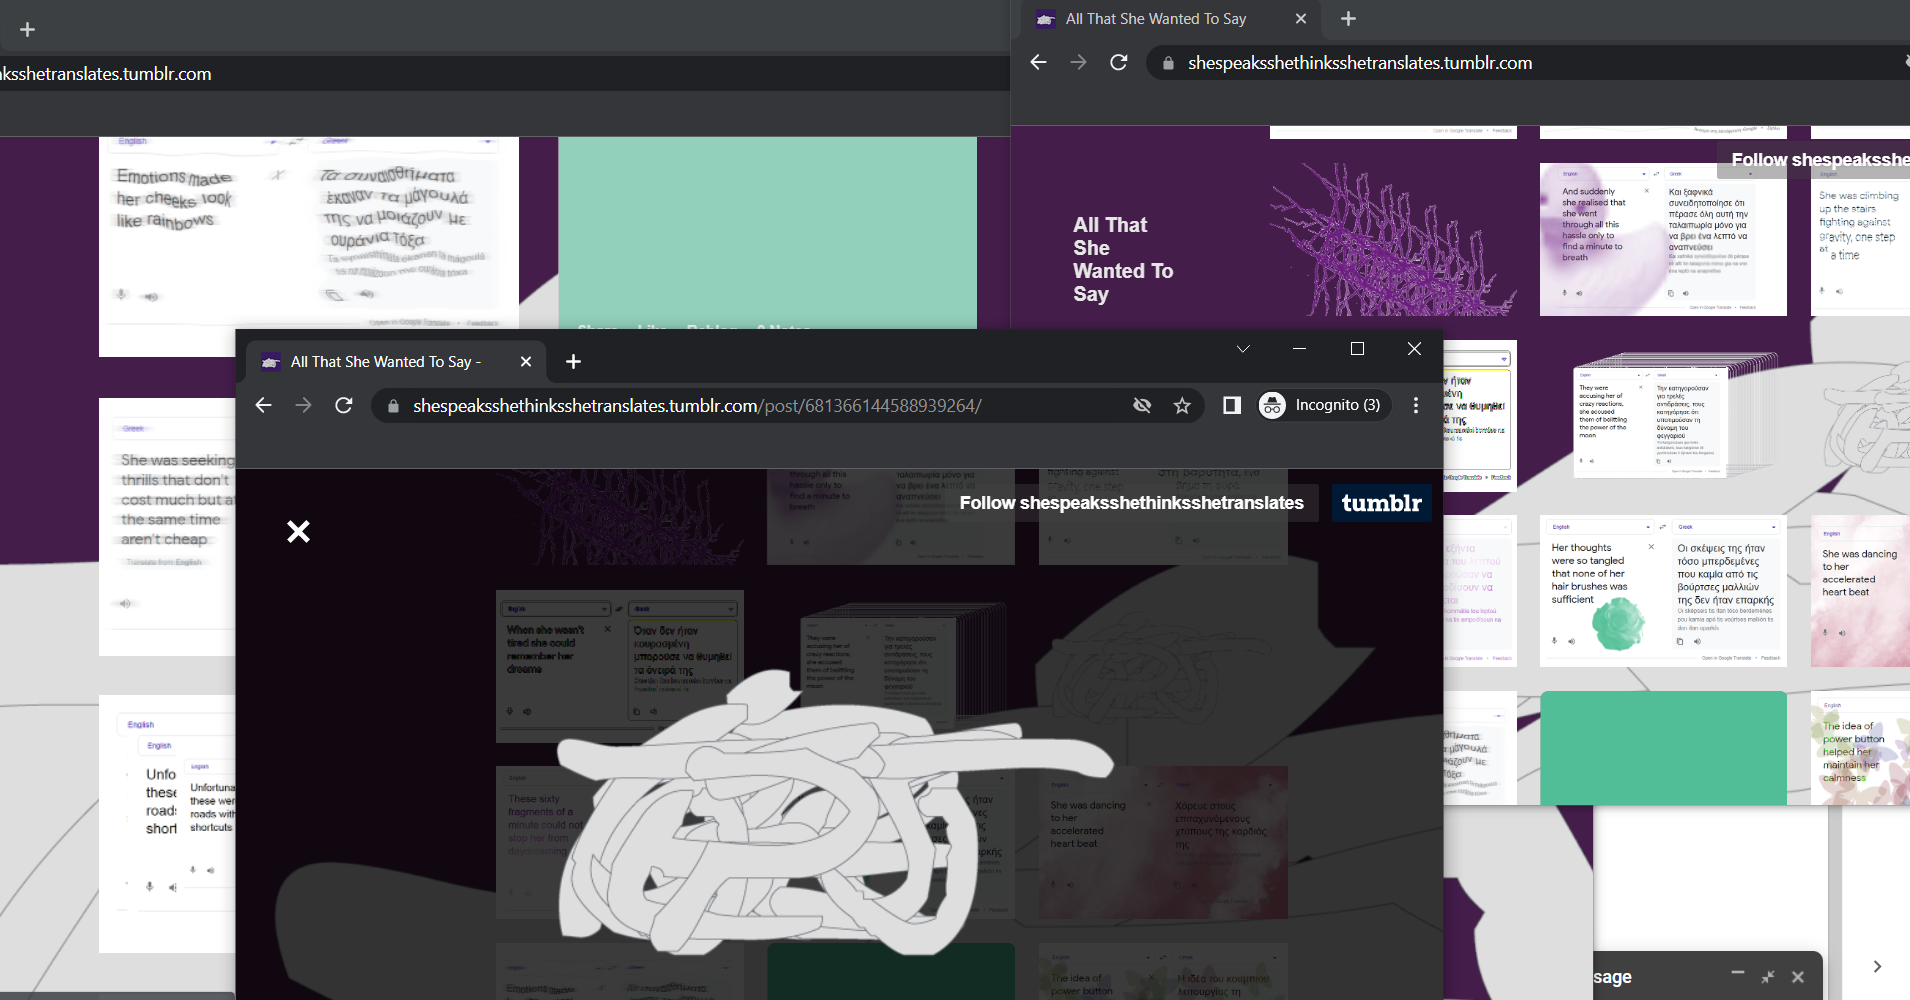Image resolution: width=1910 pixels, height=1000 pixels.
Task: Open 'Her thoughts were so tangled' post thumbnail
Action: [x=1663, y=591]
